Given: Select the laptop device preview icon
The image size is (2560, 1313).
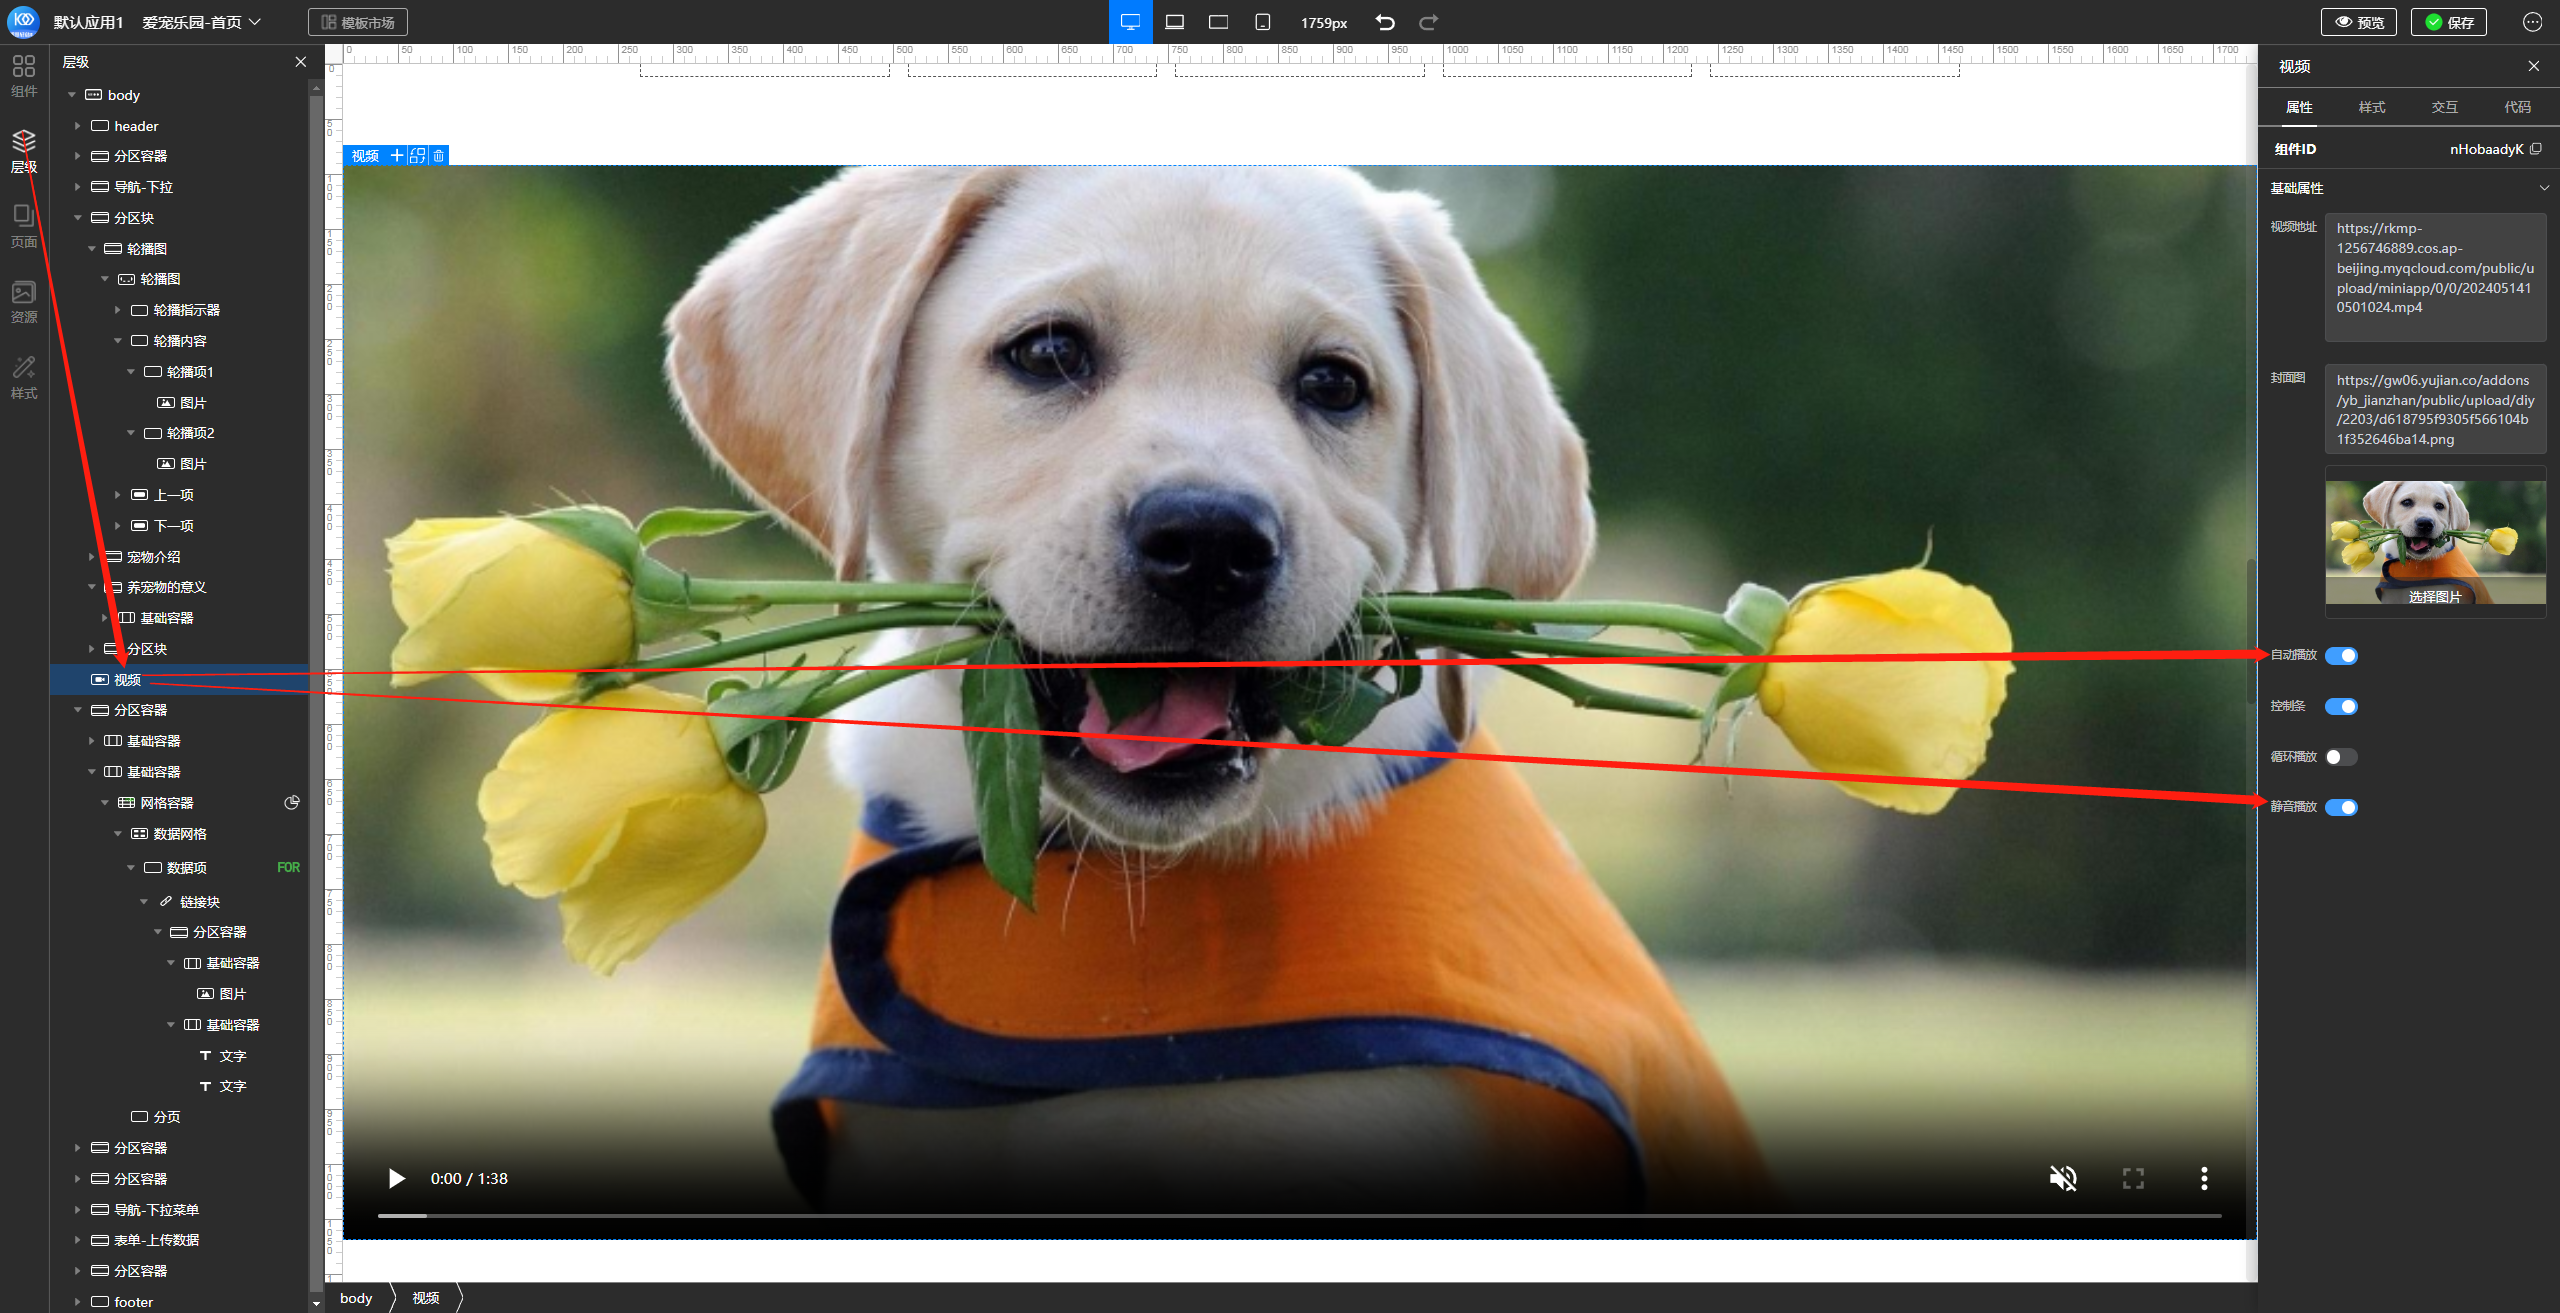Looking at the screenshot, I should pyautogui.click(x=1174, y=22).
